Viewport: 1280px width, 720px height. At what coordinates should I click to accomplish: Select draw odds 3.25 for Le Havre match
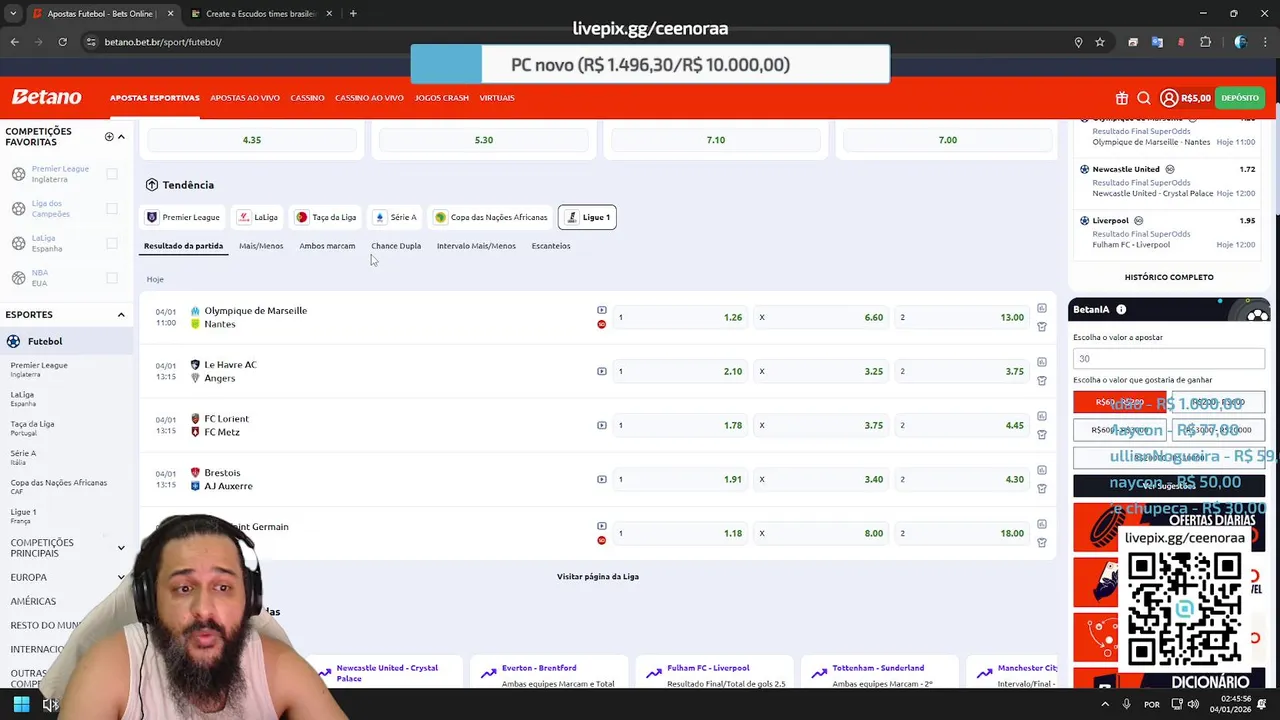[822, 371]
